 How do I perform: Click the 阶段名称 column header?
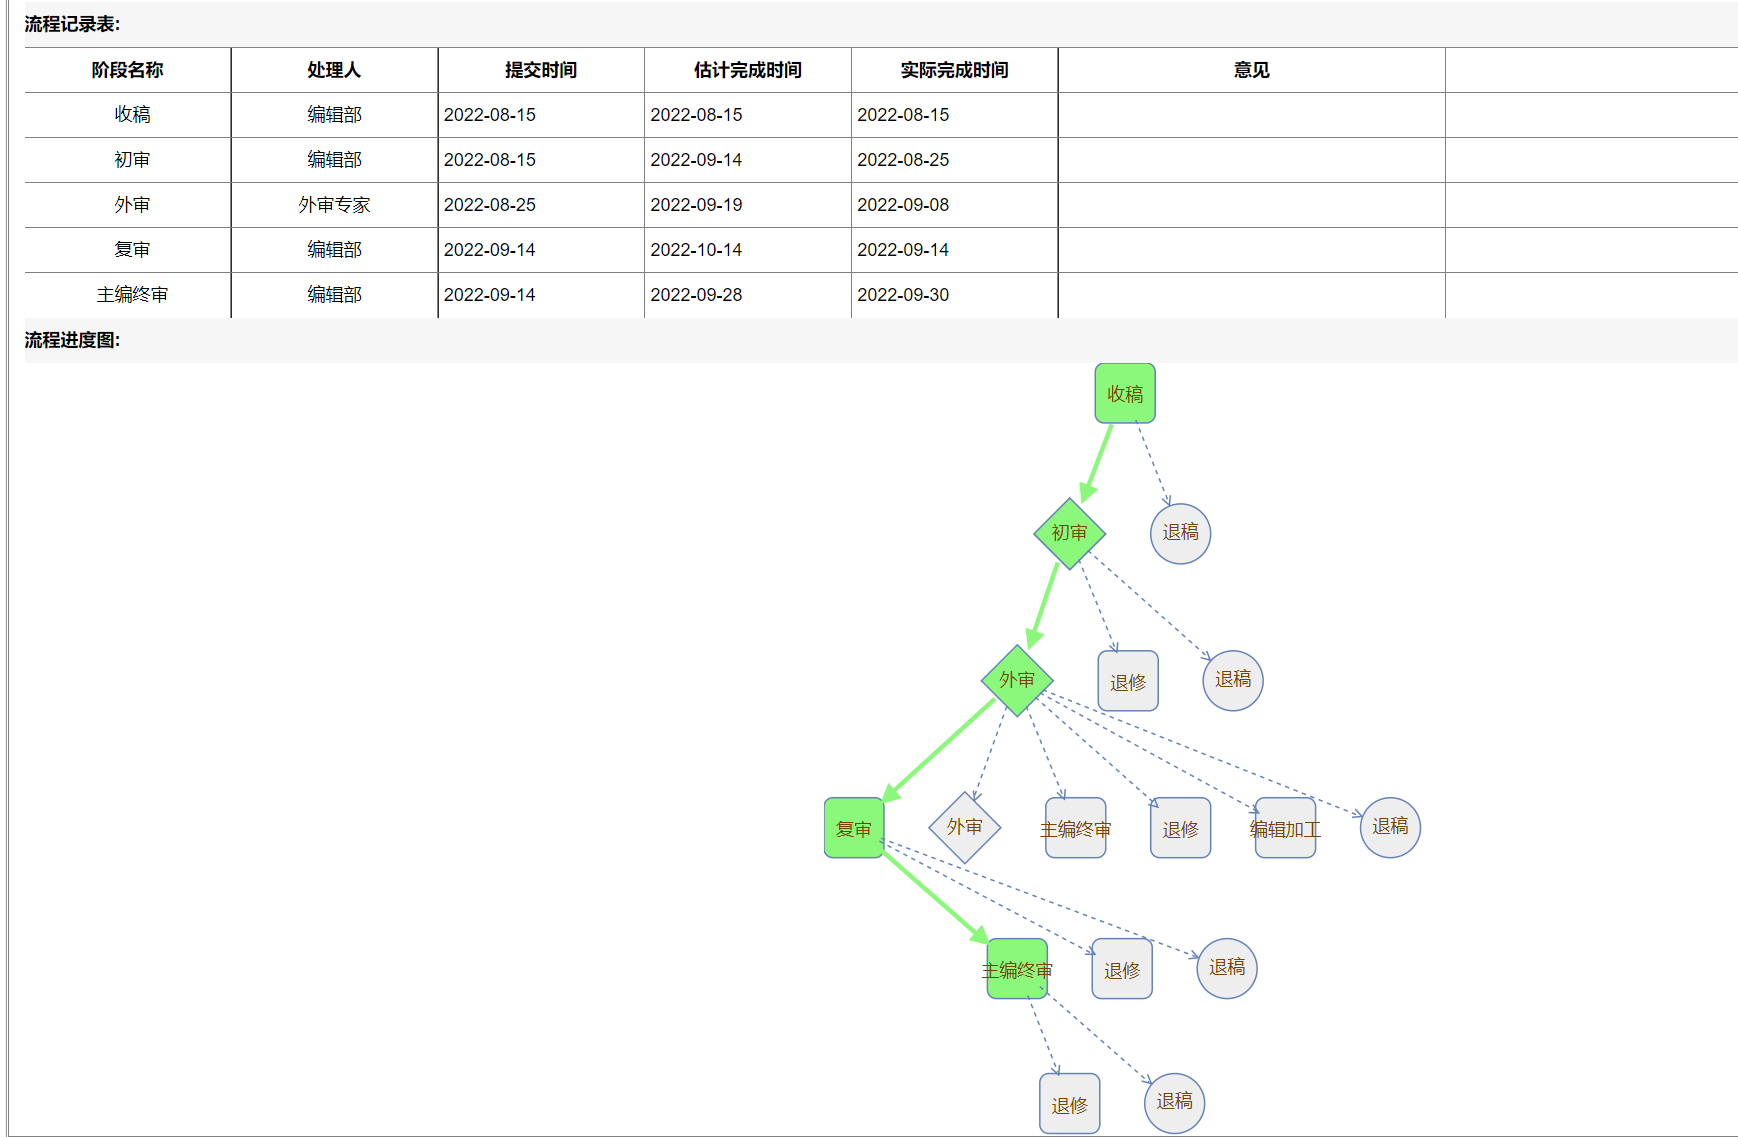(x=127, y=70)
